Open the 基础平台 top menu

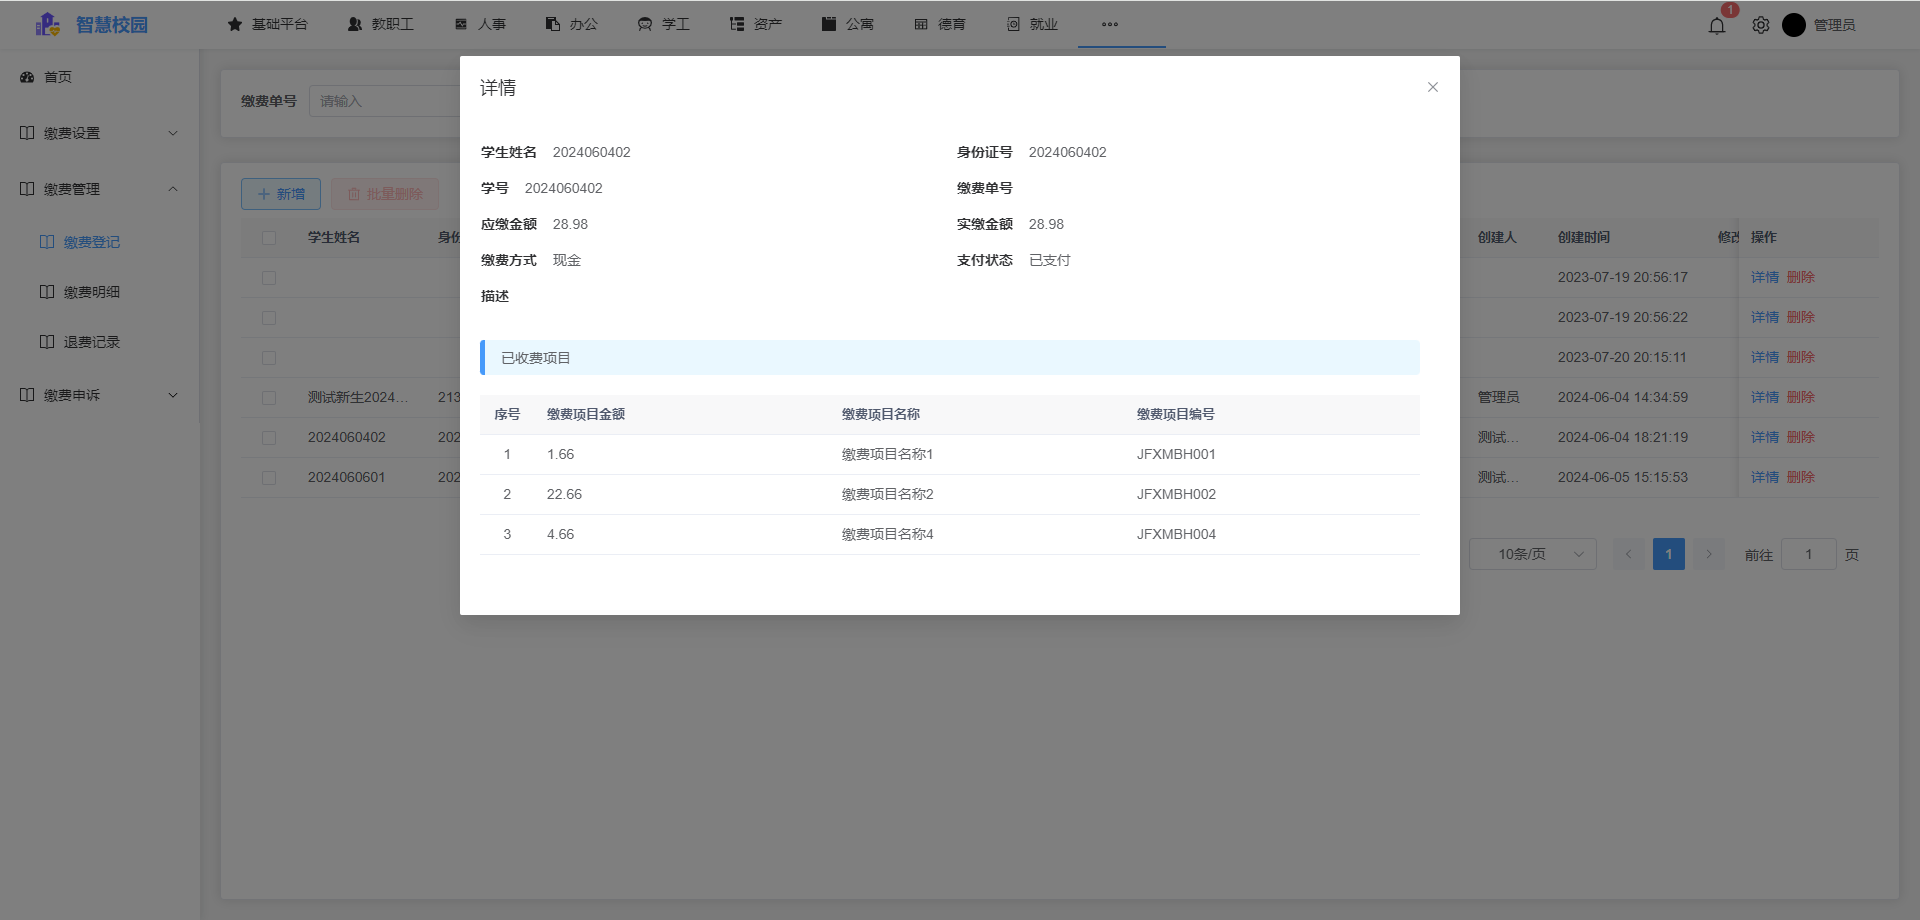[x=268, y=24]
